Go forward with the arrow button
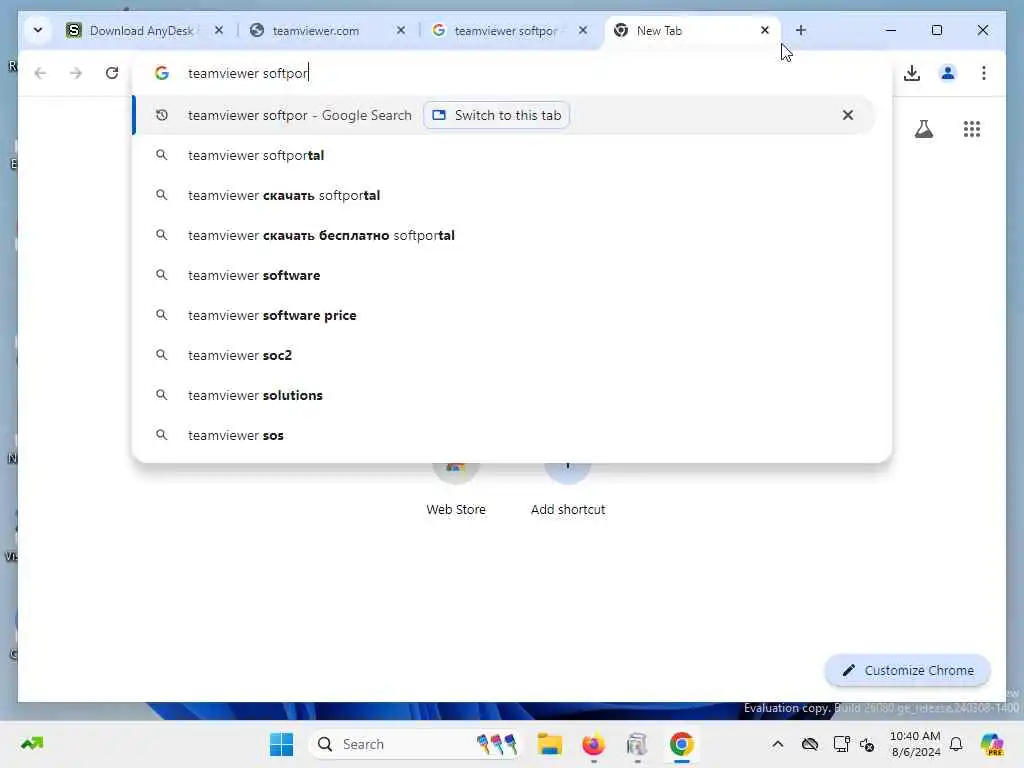This screenshot has height=768, width=1024. pos(76,73)
